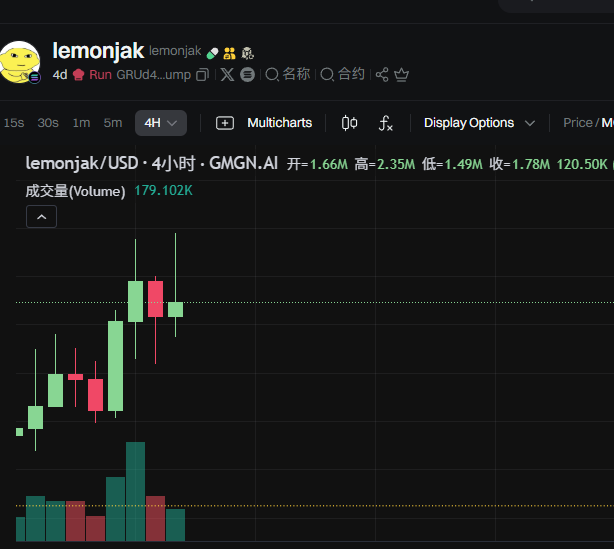Open the 4H timeframe dropdown

pos(161,123)
